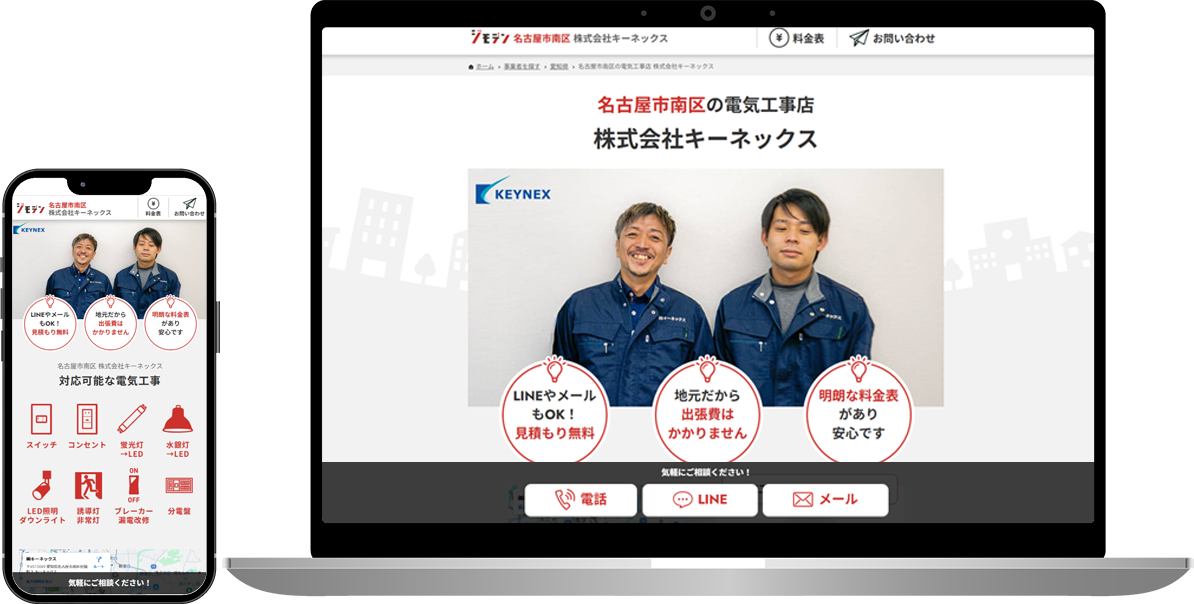Tap the 見積もり無料 badge on phone
The height and width of the screenshot is (604, 1194).
50,323
